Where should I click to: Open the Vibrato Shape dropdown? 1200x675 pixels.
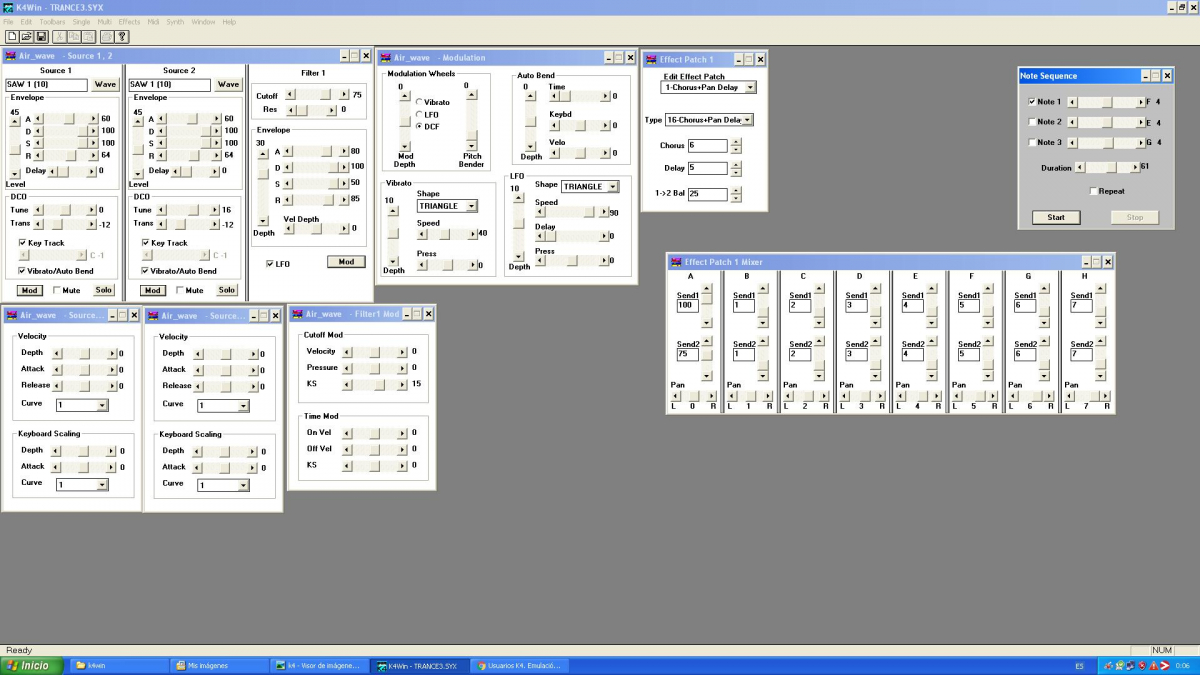coord(471,206)
